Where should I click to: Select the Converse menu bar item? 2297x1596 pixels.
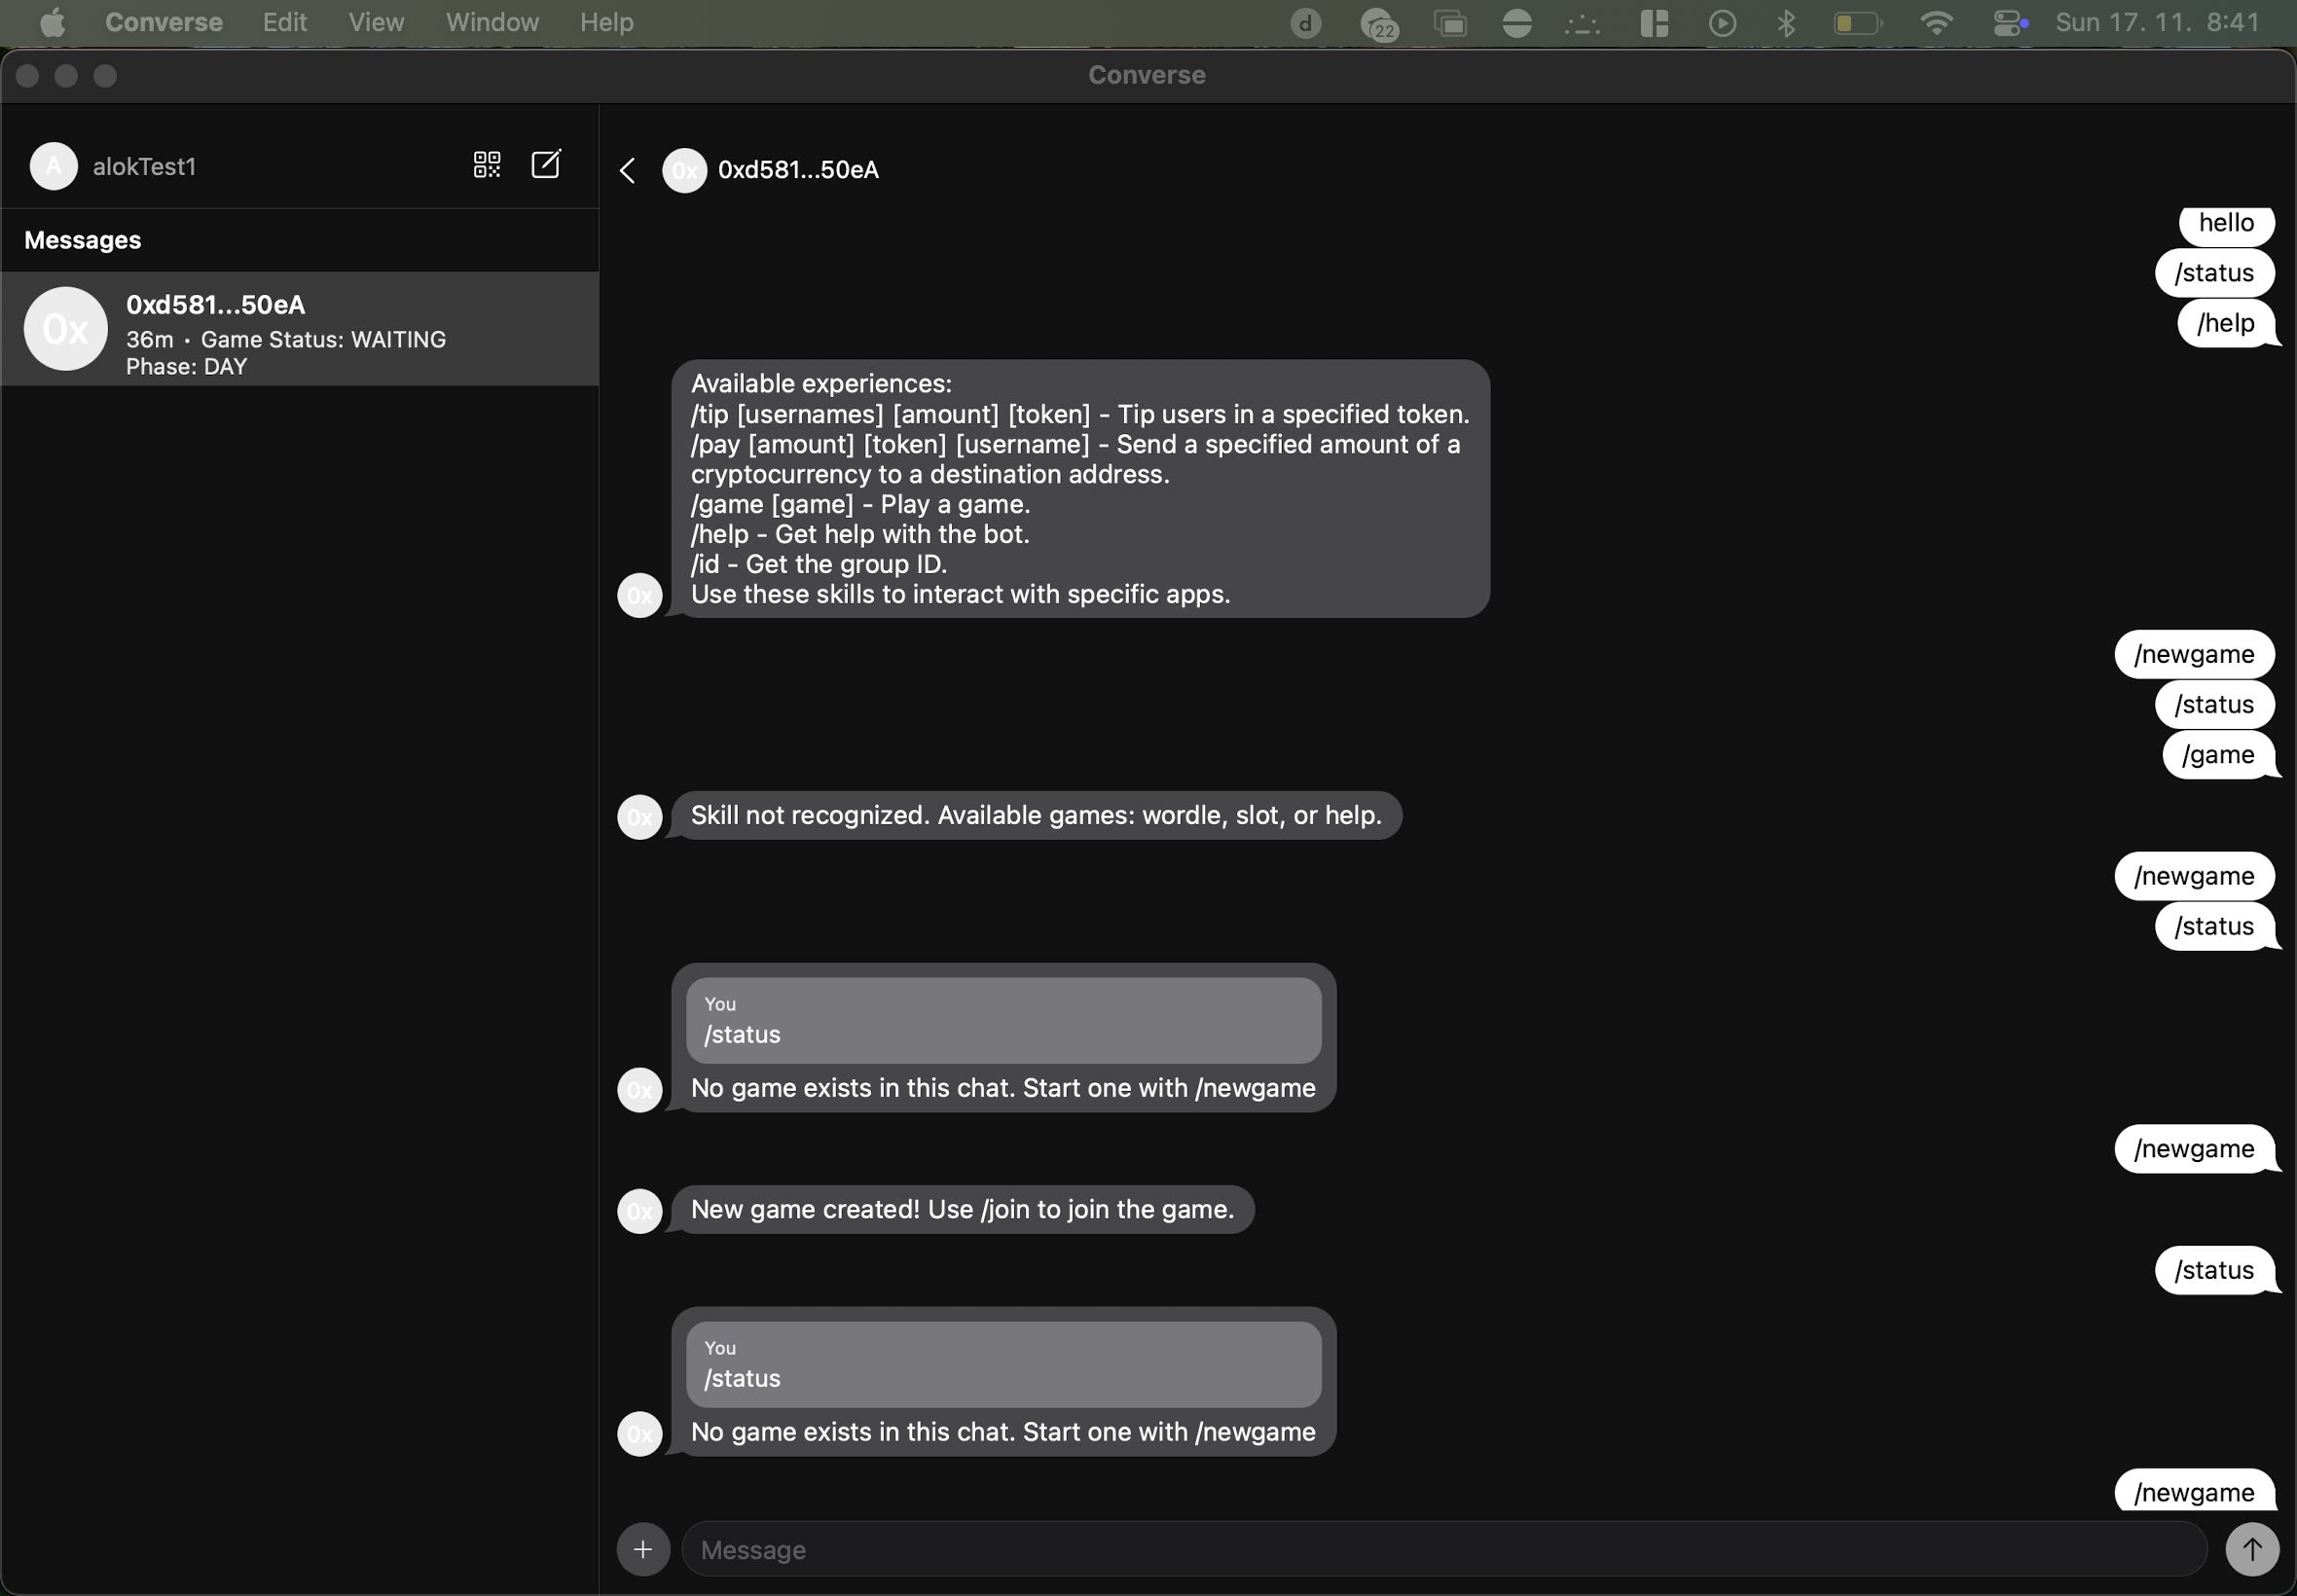point(164,21)
